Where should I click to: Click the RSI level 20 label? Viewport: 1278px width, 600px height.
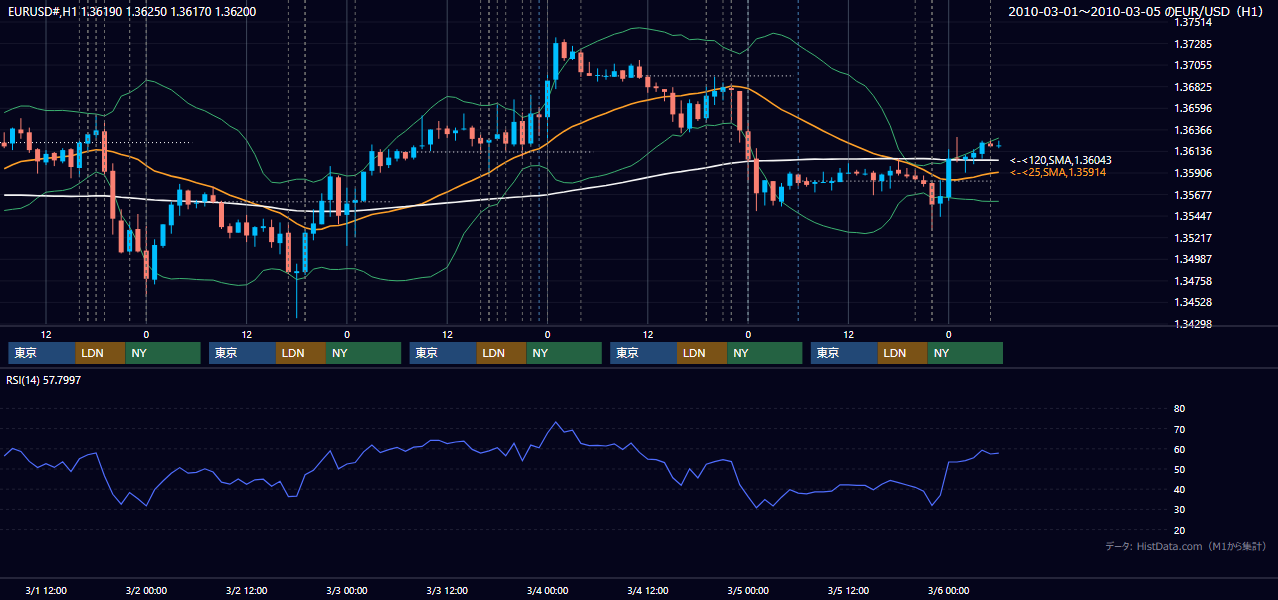(1180, 531)
